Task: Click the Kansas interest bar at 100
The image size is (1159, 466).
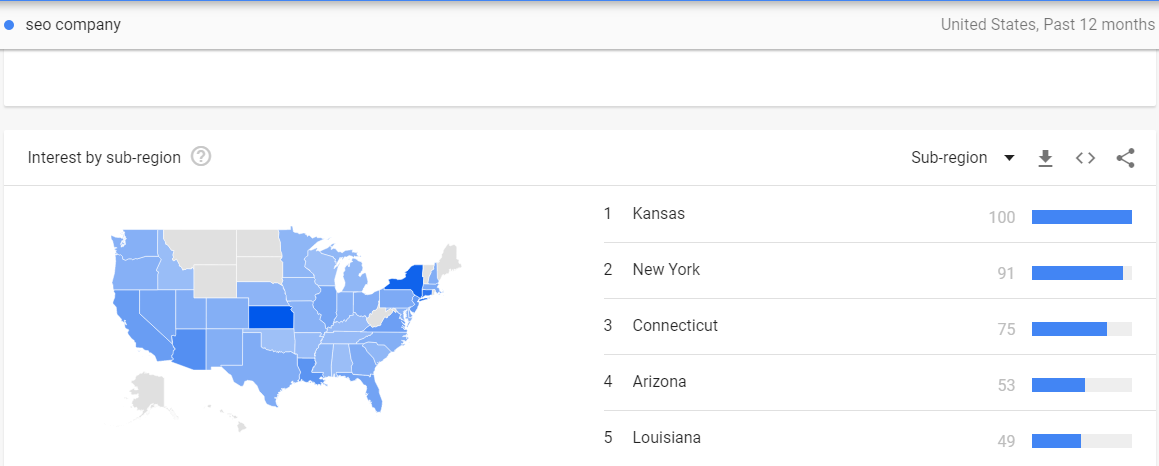Action: 1081,217
